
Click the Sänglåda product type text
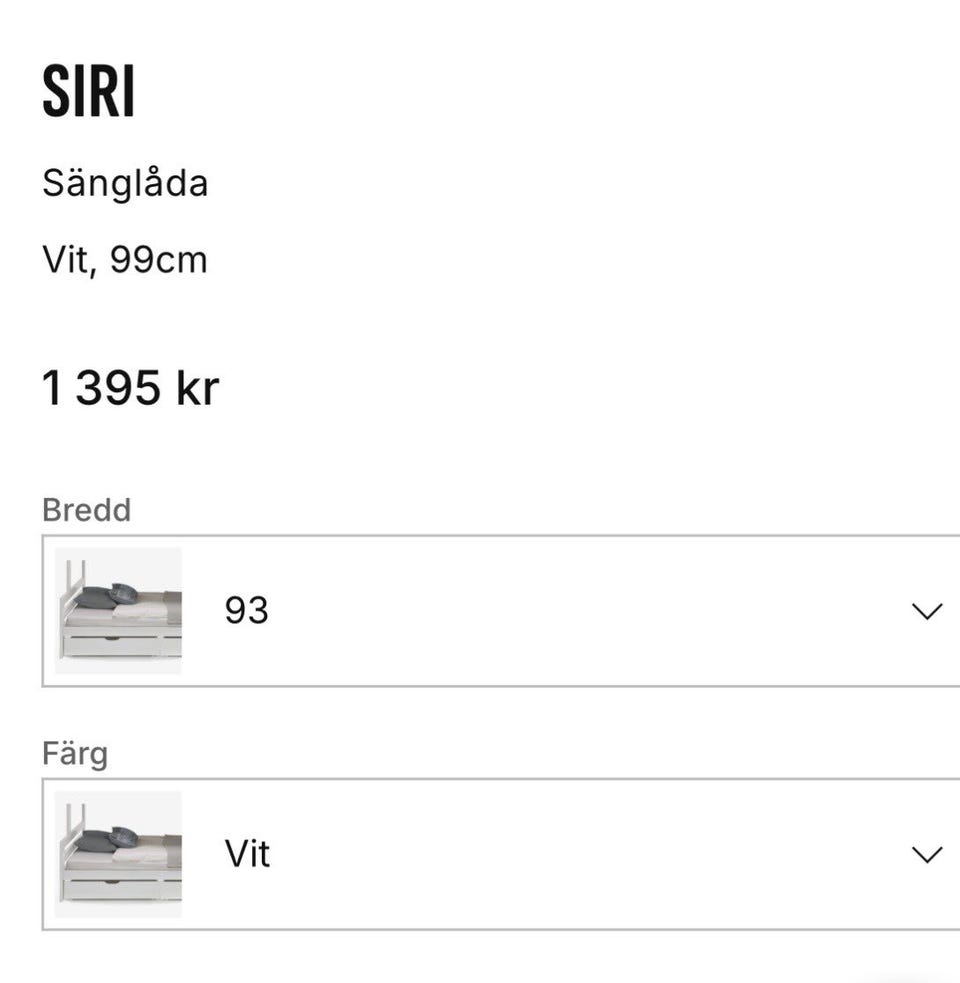pos(125,183)
